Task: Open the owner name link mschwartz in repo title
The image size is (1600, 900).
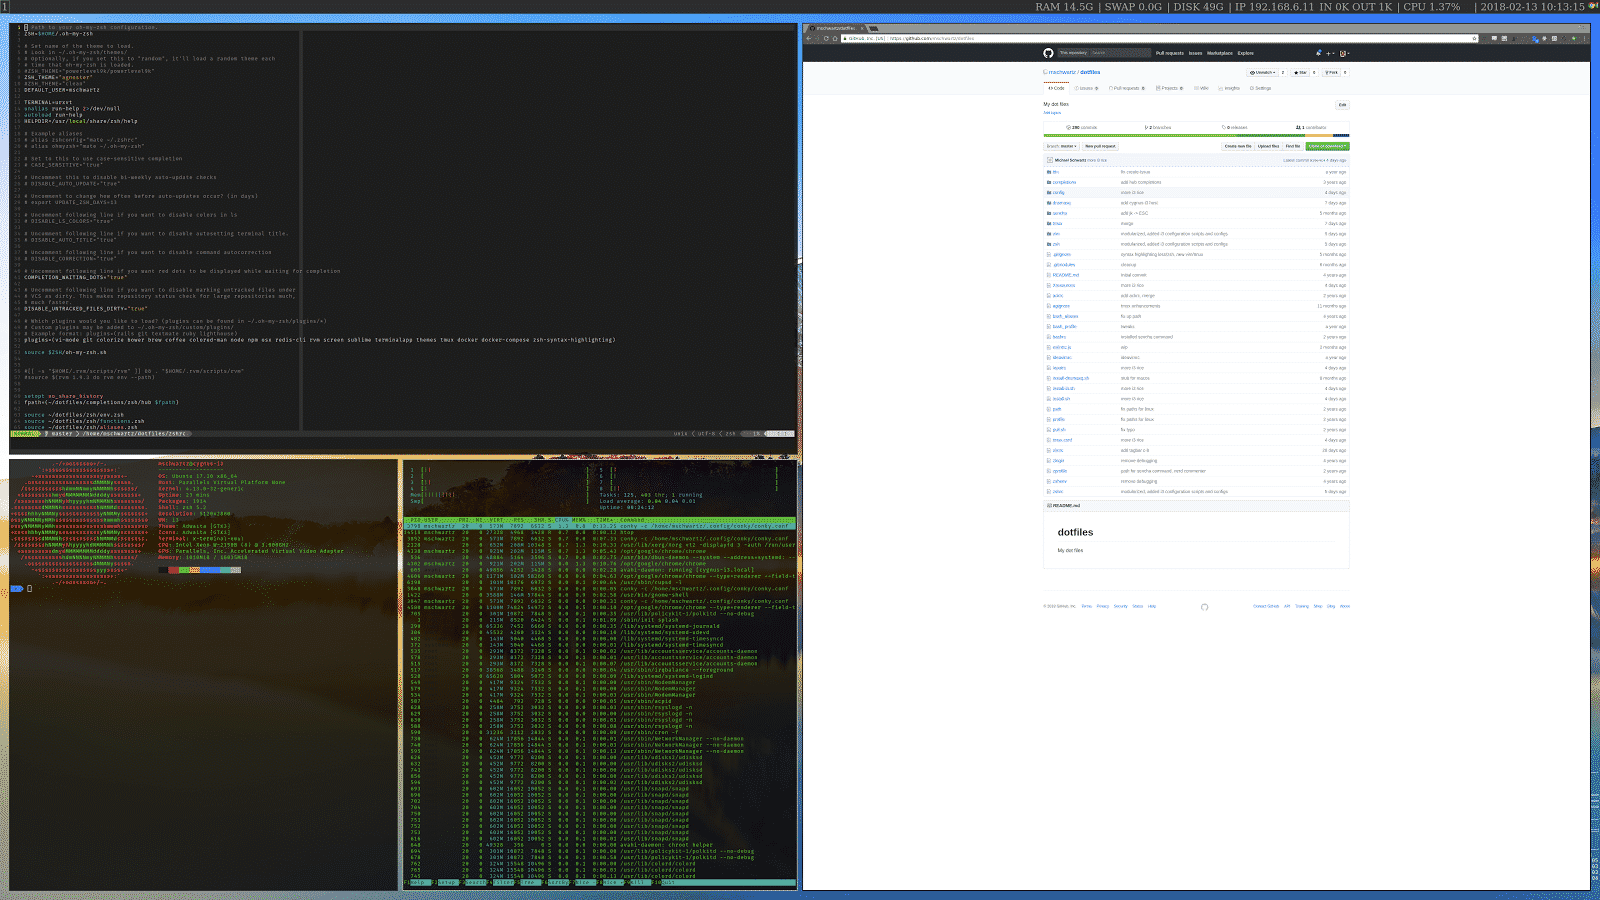Action: coord(1062,72)
